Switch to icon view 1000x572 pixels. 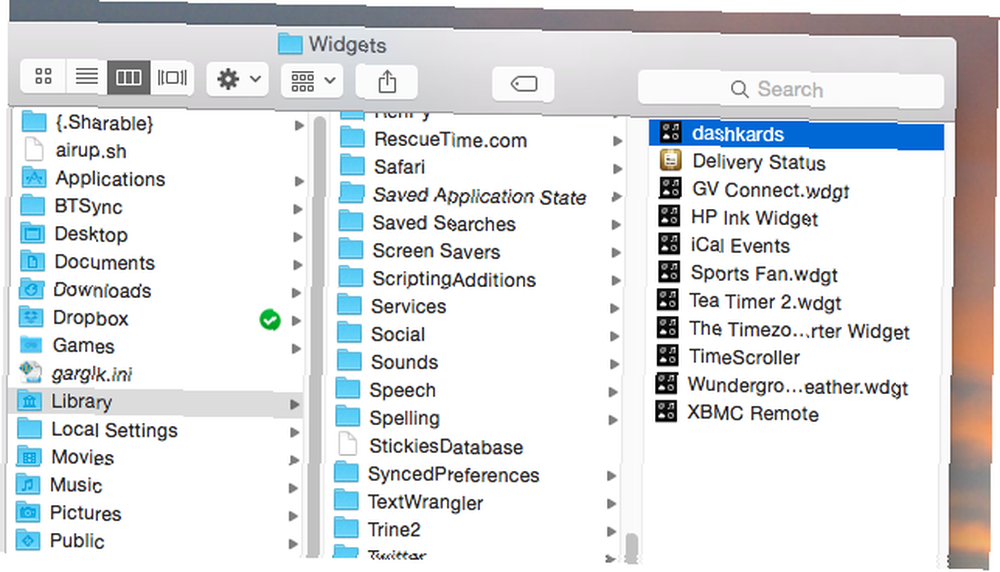(x=43, y=77)
